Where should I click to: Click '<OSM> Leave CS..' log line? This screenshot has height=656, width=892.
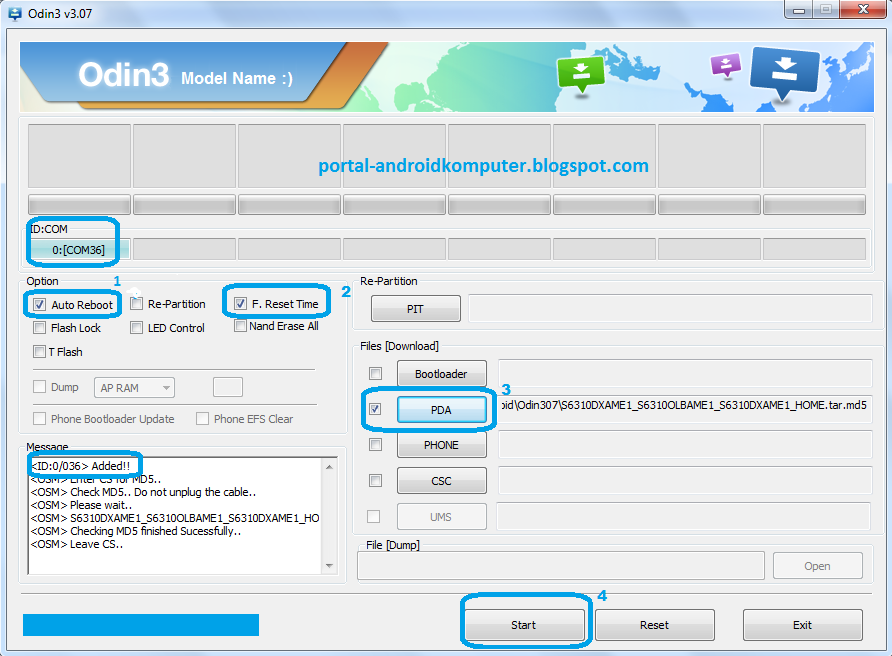click(77, 544)
